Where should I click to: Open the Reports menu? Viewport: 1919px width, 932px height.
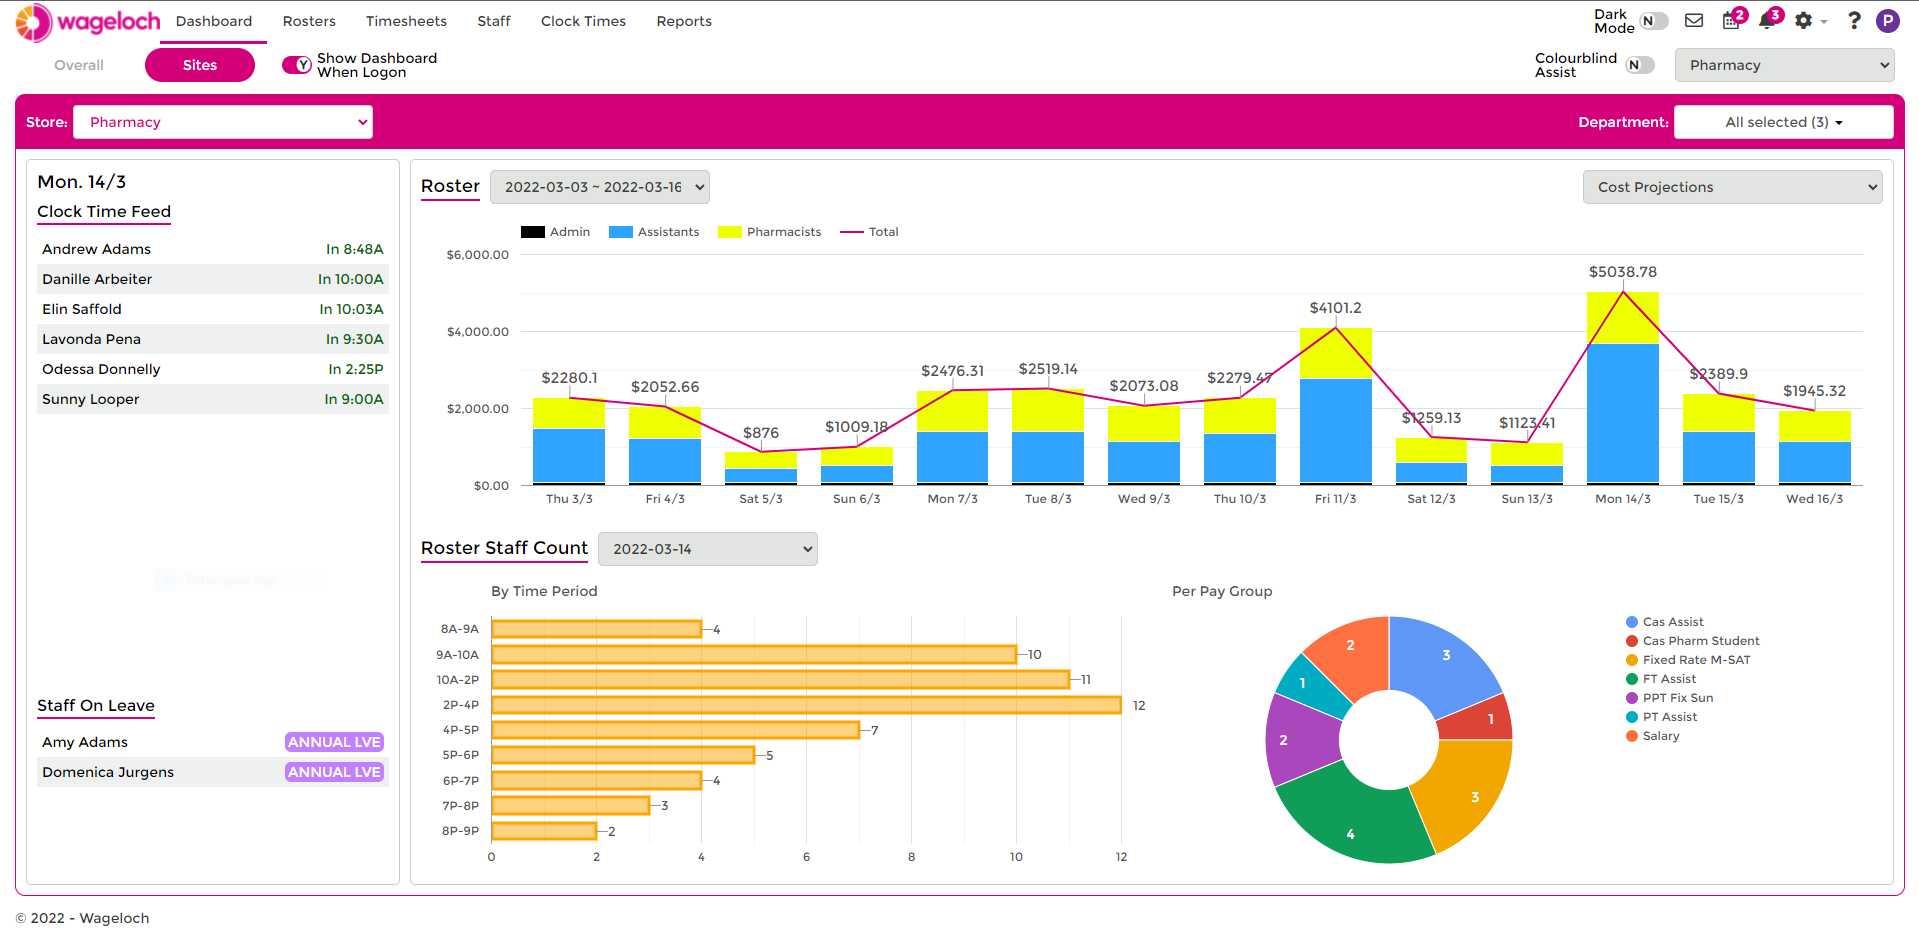pos(684,21)
